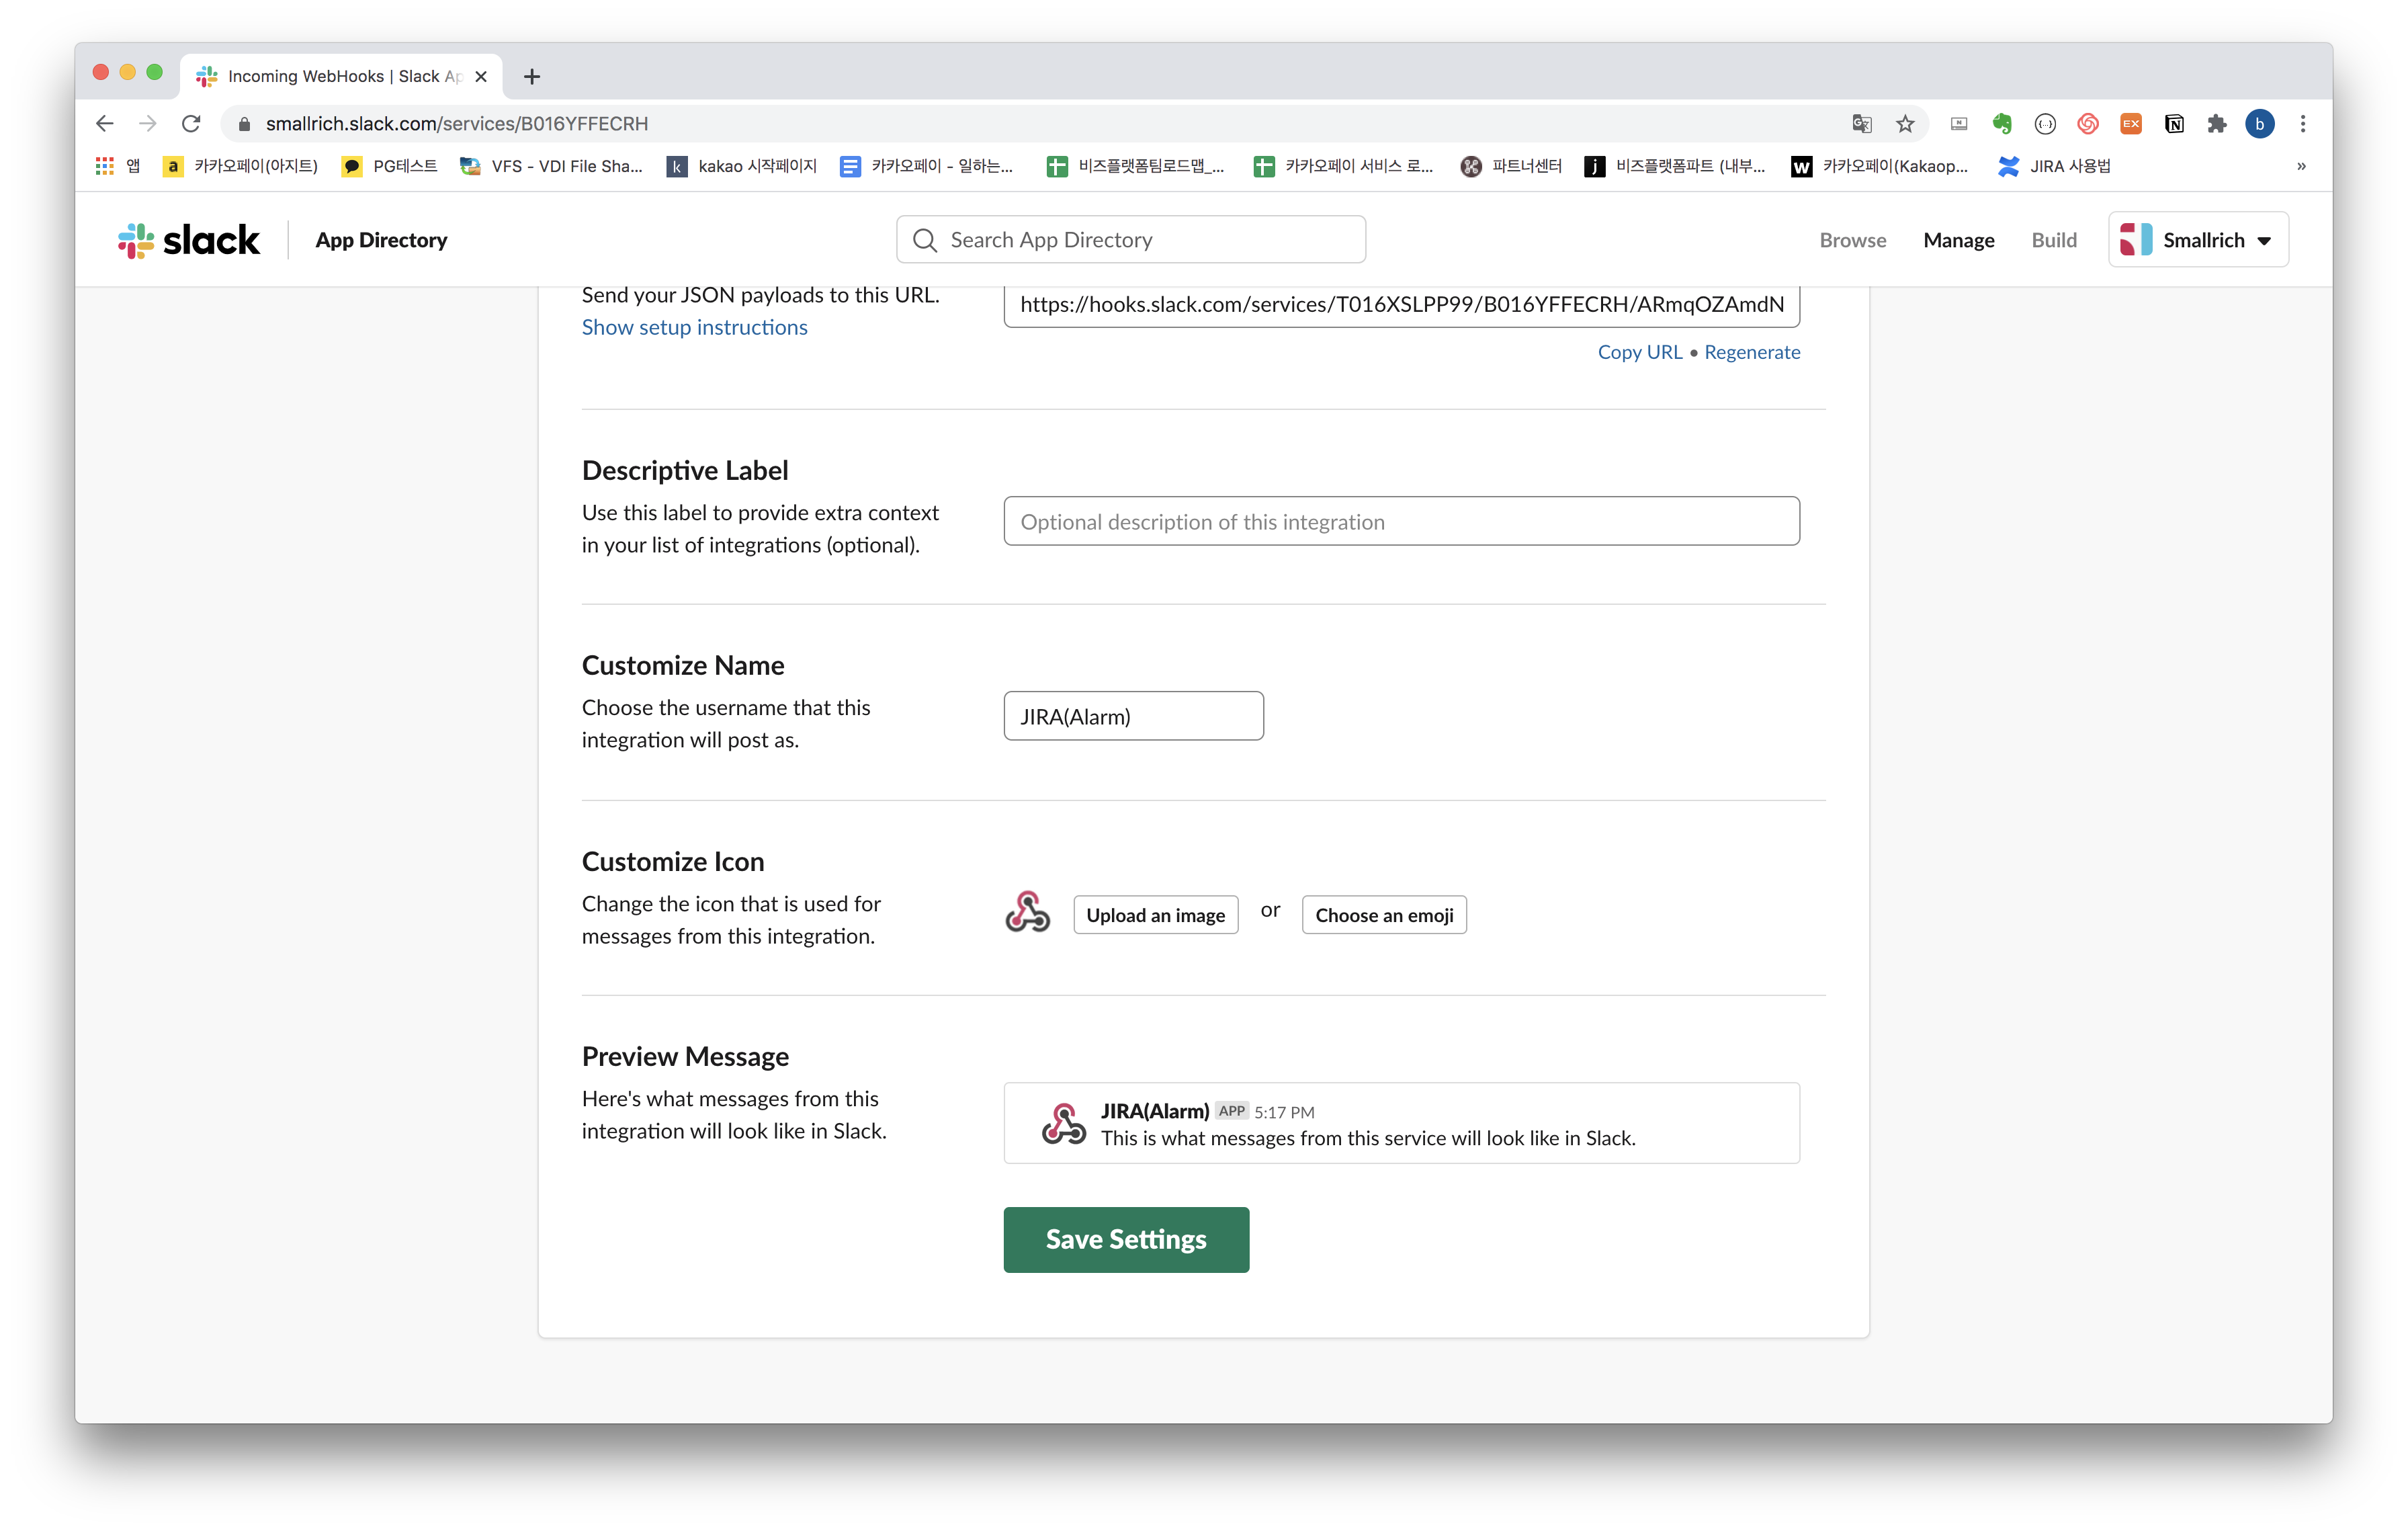Go to Manage in App Directory
This screenshot has height=1531, width=2408.
pos(1958,240)
